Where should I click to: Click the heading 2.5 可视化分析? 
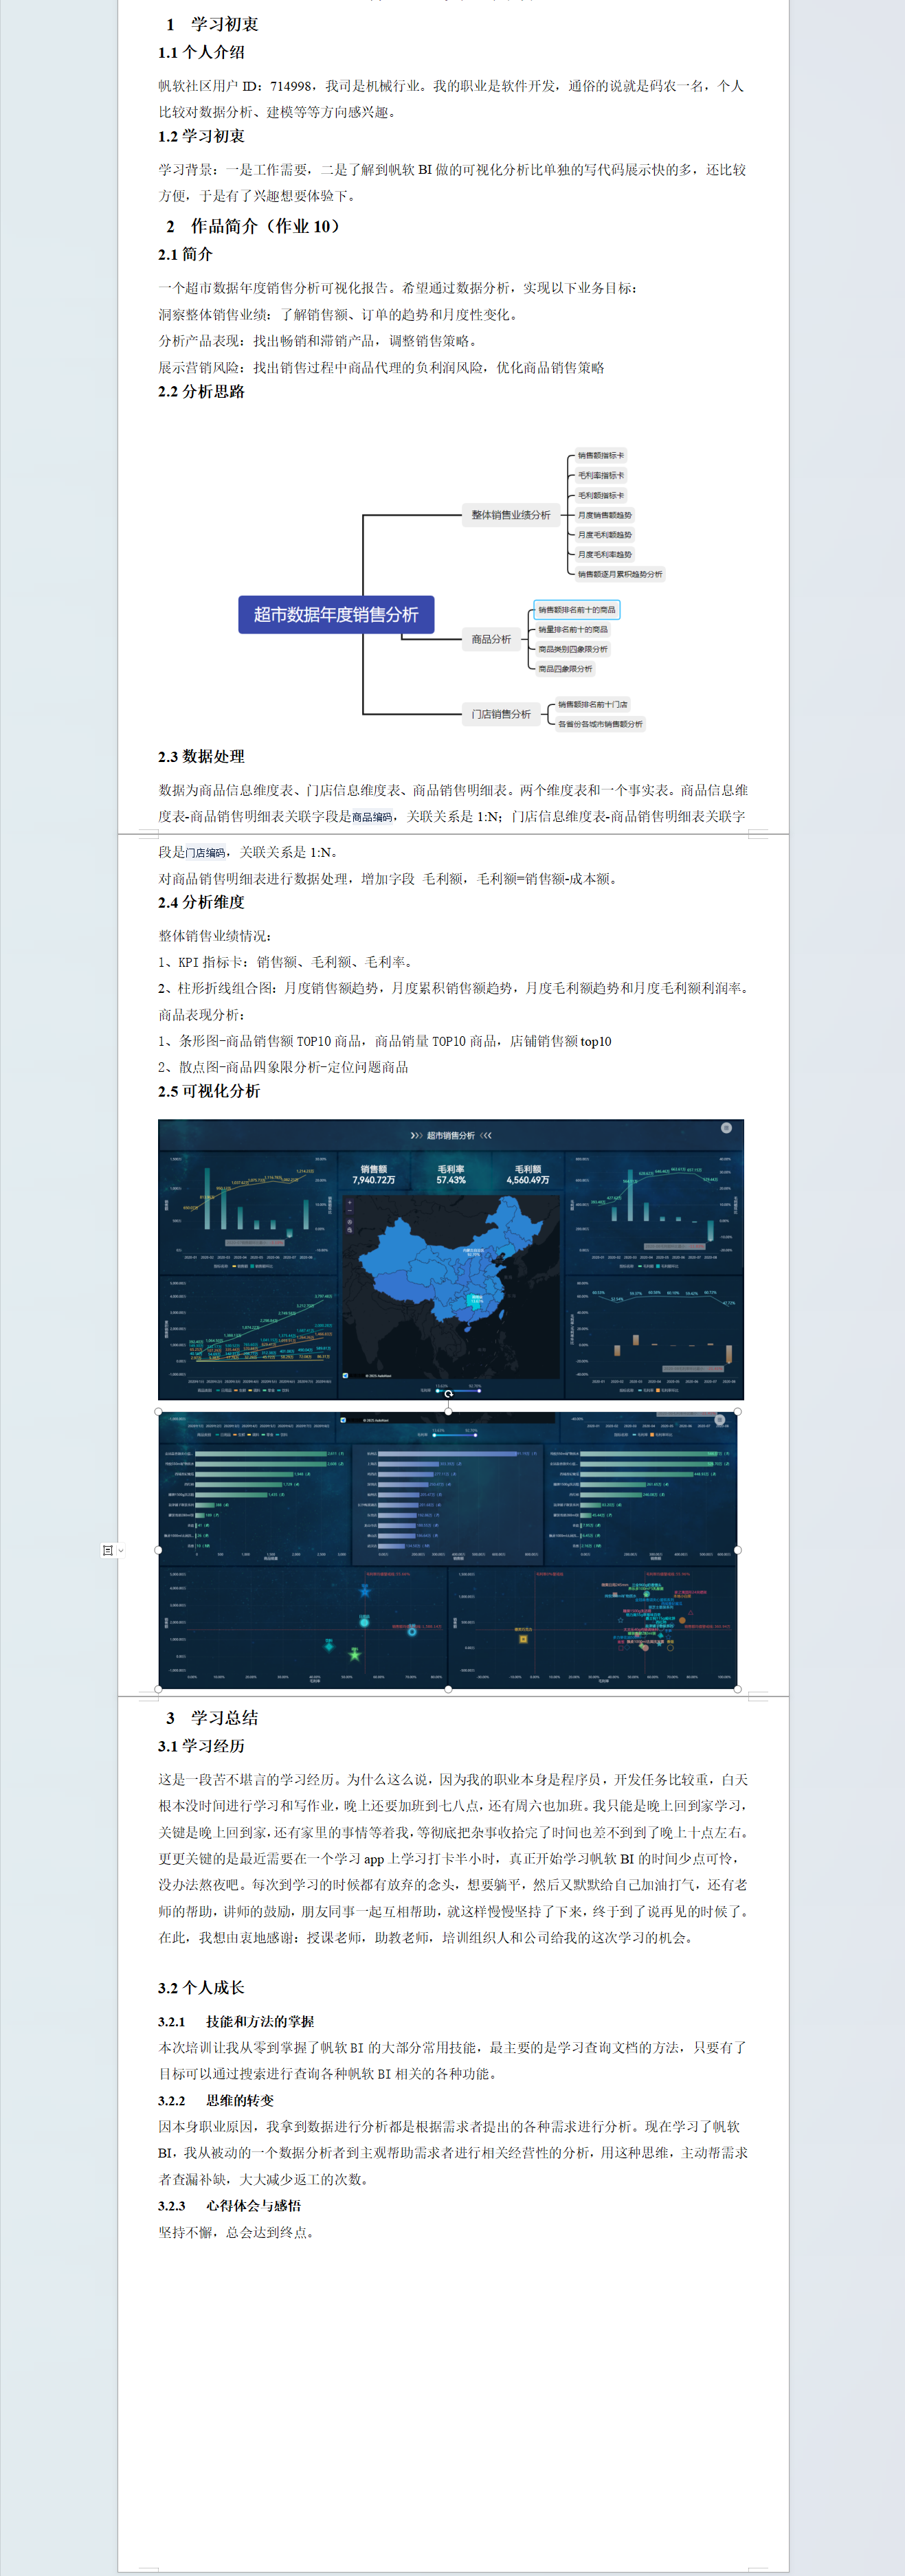click(x=209, y=1091)
